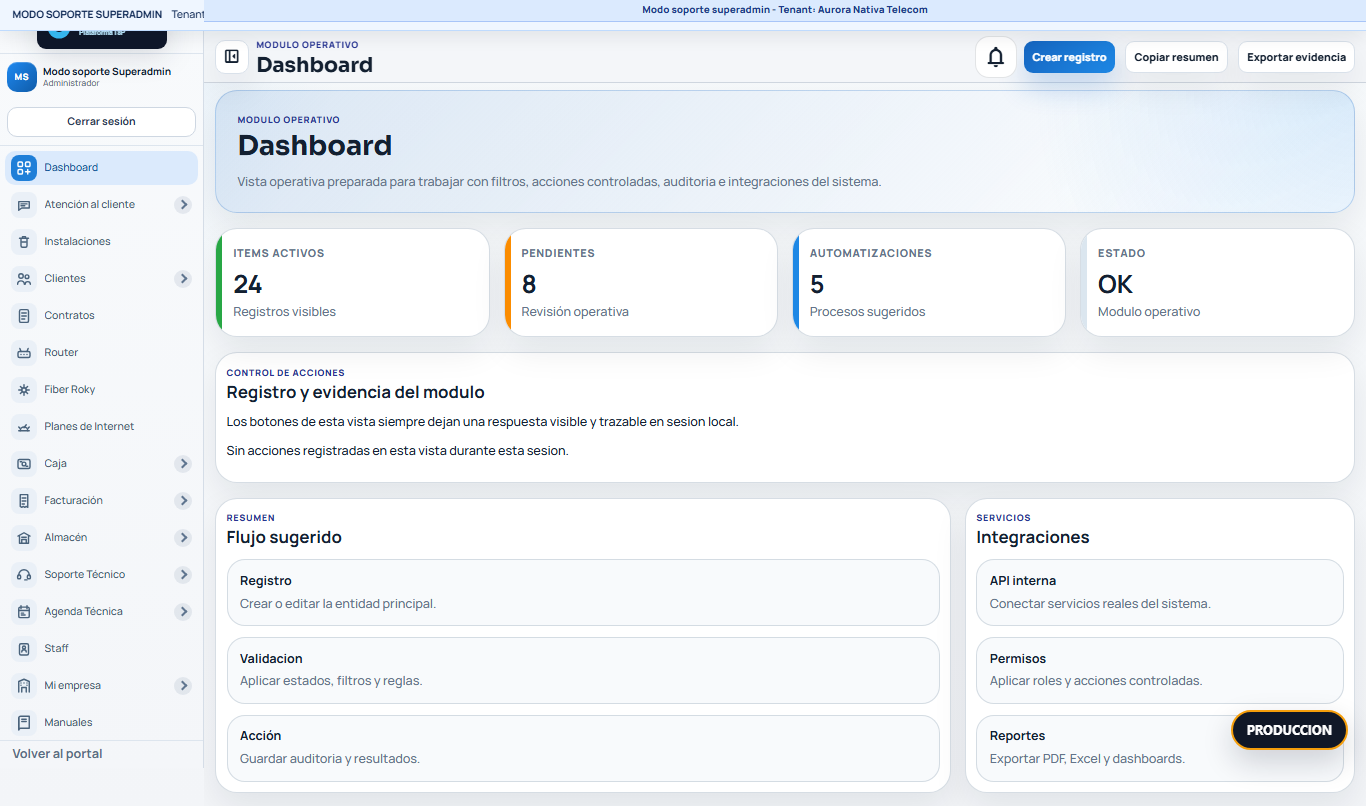Open the Manuales menu item

101,723
